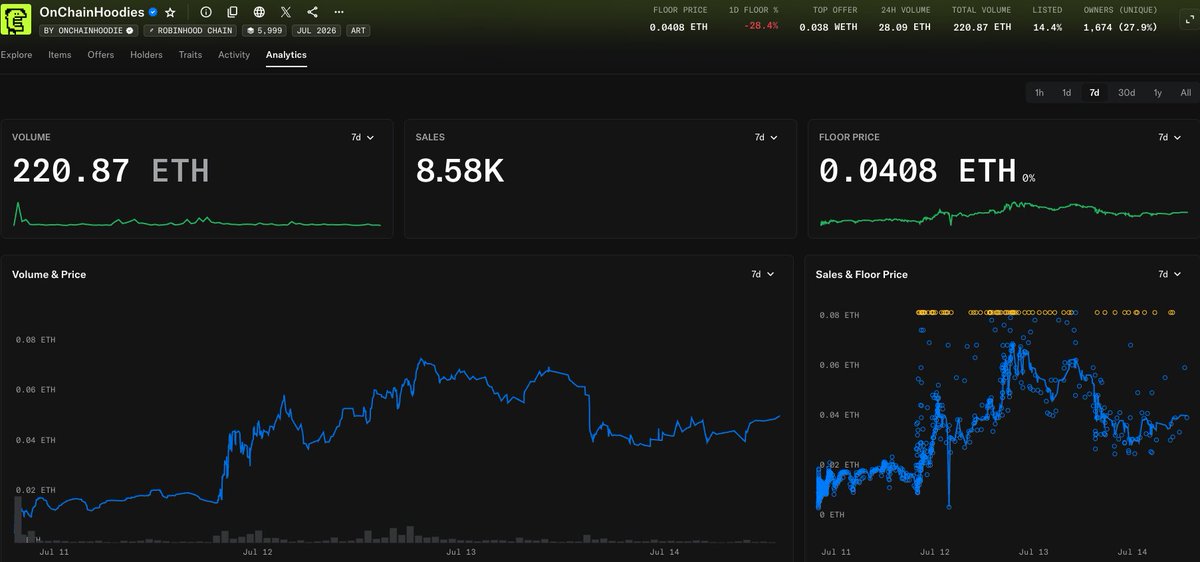Click the 0.06 ETH axis label on Volume & Price
Screen dimensions: 1200x562
click(36, 390)
